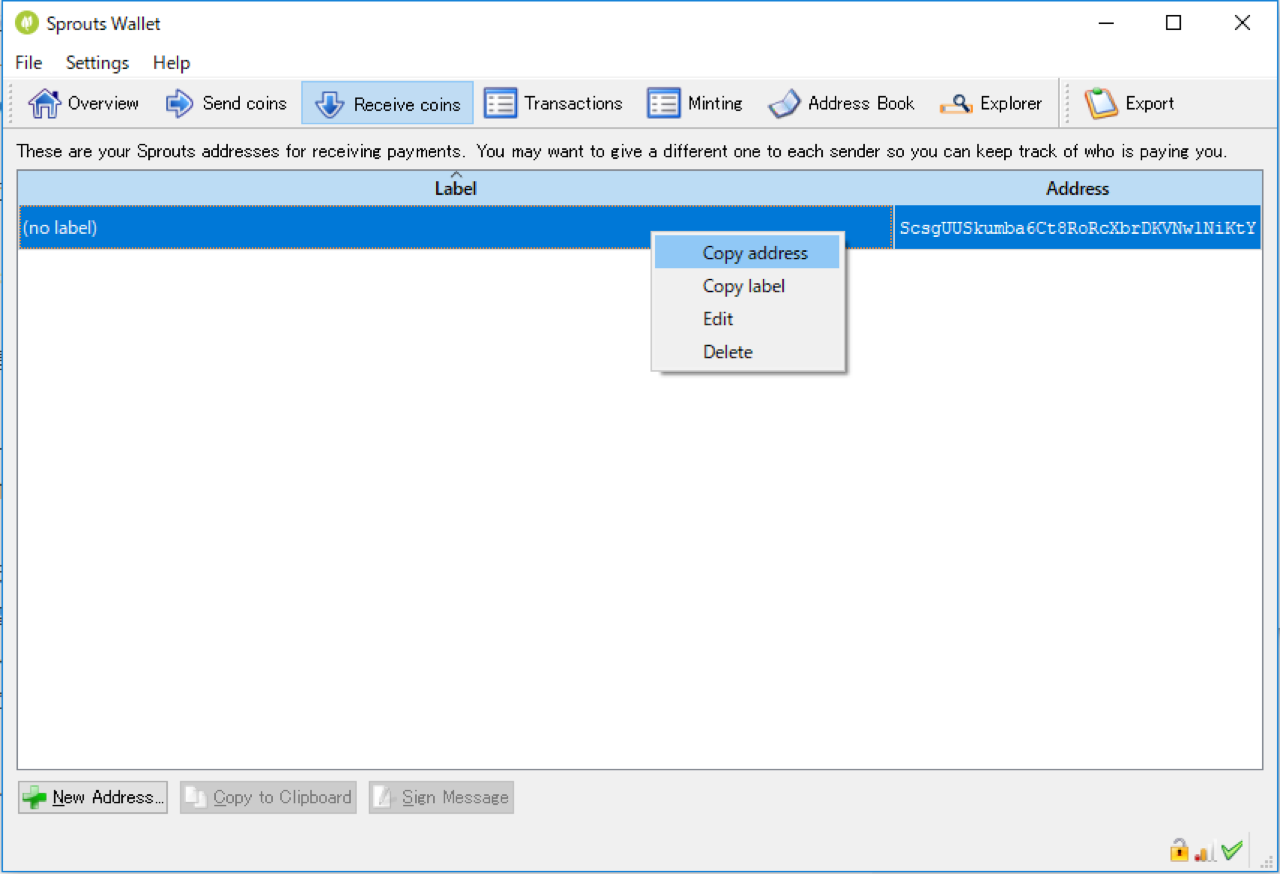Launch the block Explorer
Image resolution: width=1280 pixels, height=874 pixels.
(x=991, y=103)
